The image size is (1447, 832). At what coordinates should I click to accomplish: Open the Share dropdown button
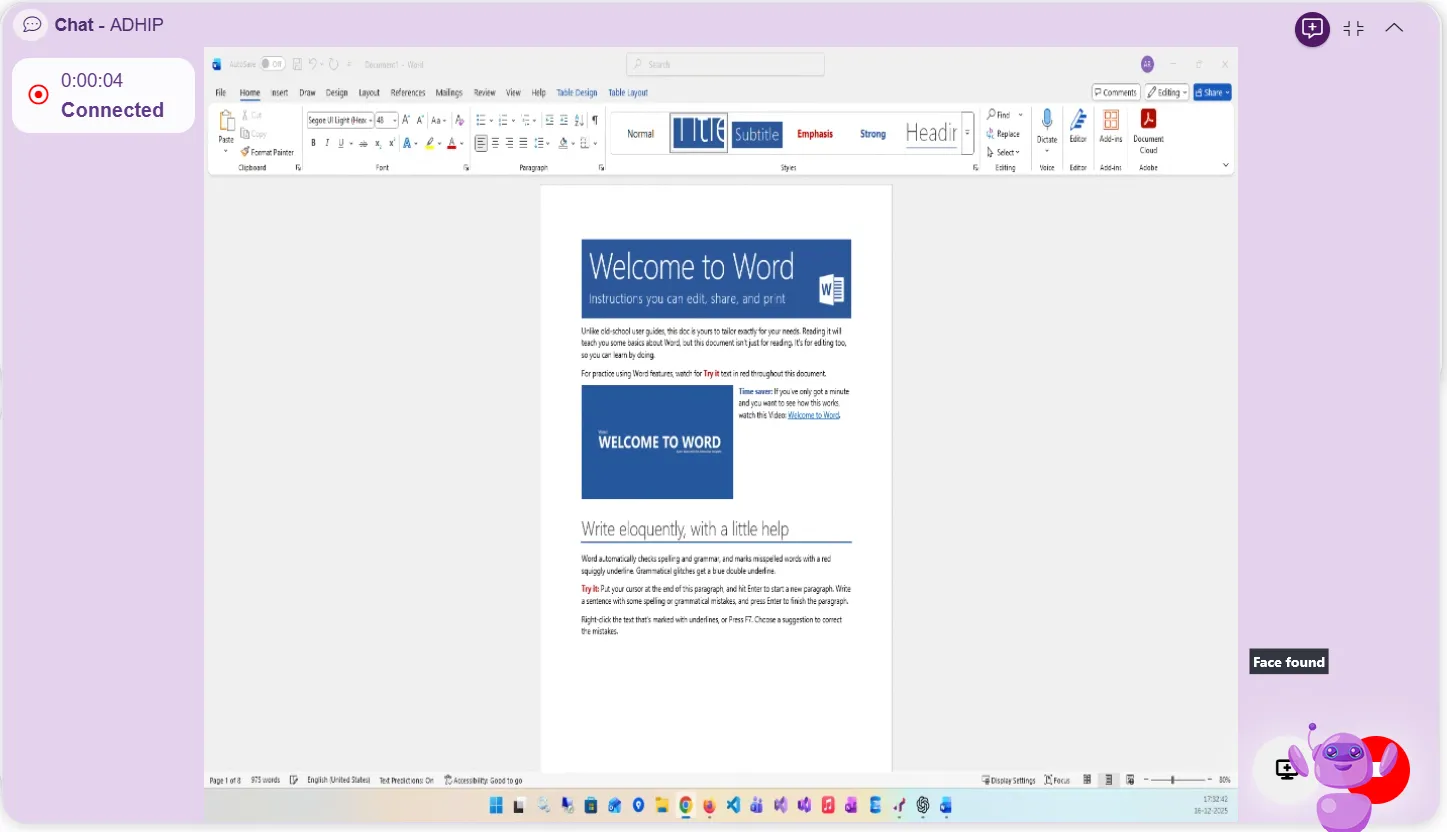(x=1212, y=92)
